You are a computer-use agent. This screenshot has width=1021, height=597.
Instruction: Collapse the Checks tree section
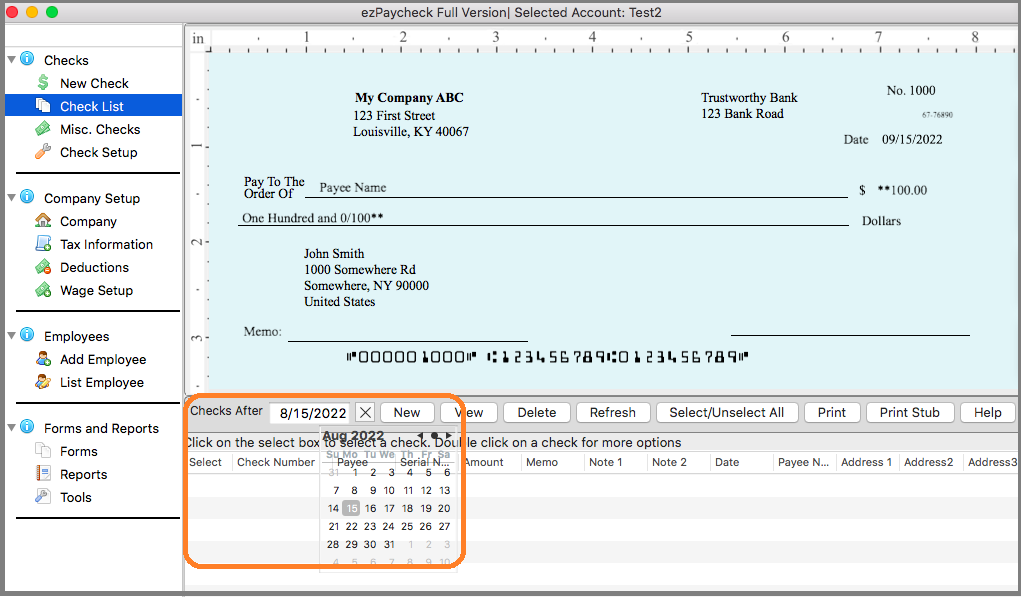[x=12, y=60]
